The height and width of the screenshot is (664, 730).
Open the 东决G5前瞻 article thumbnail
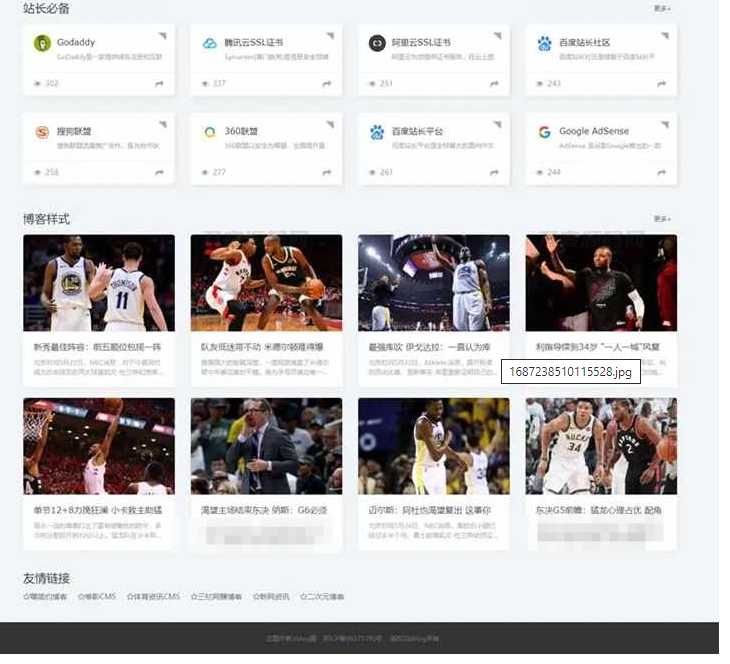click(x=601, y=446)
